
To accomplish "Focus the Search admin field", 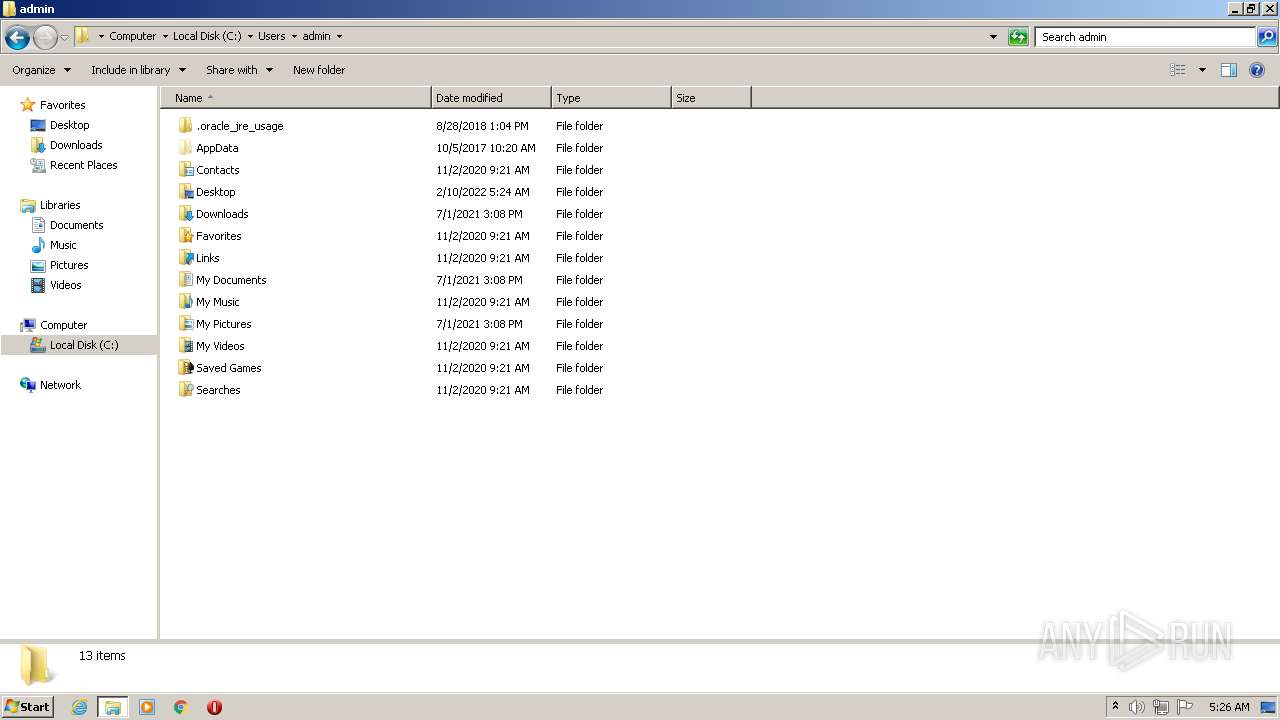I will click(1145, 37).
